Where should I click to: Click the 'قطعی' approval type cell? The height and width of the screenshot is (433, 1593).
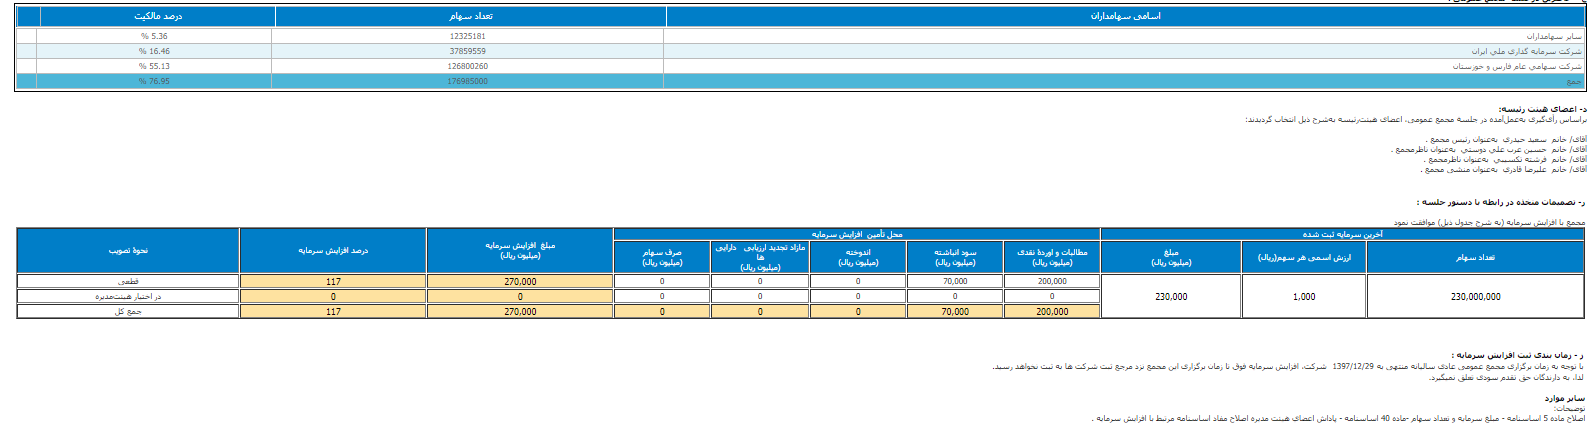pos(128,282)
